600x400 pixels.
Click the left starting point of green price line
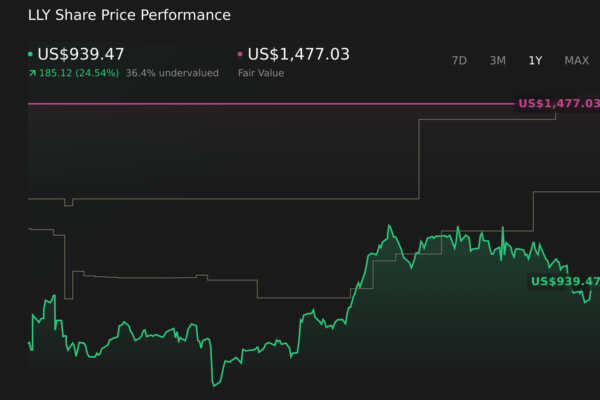pos(29,344)
